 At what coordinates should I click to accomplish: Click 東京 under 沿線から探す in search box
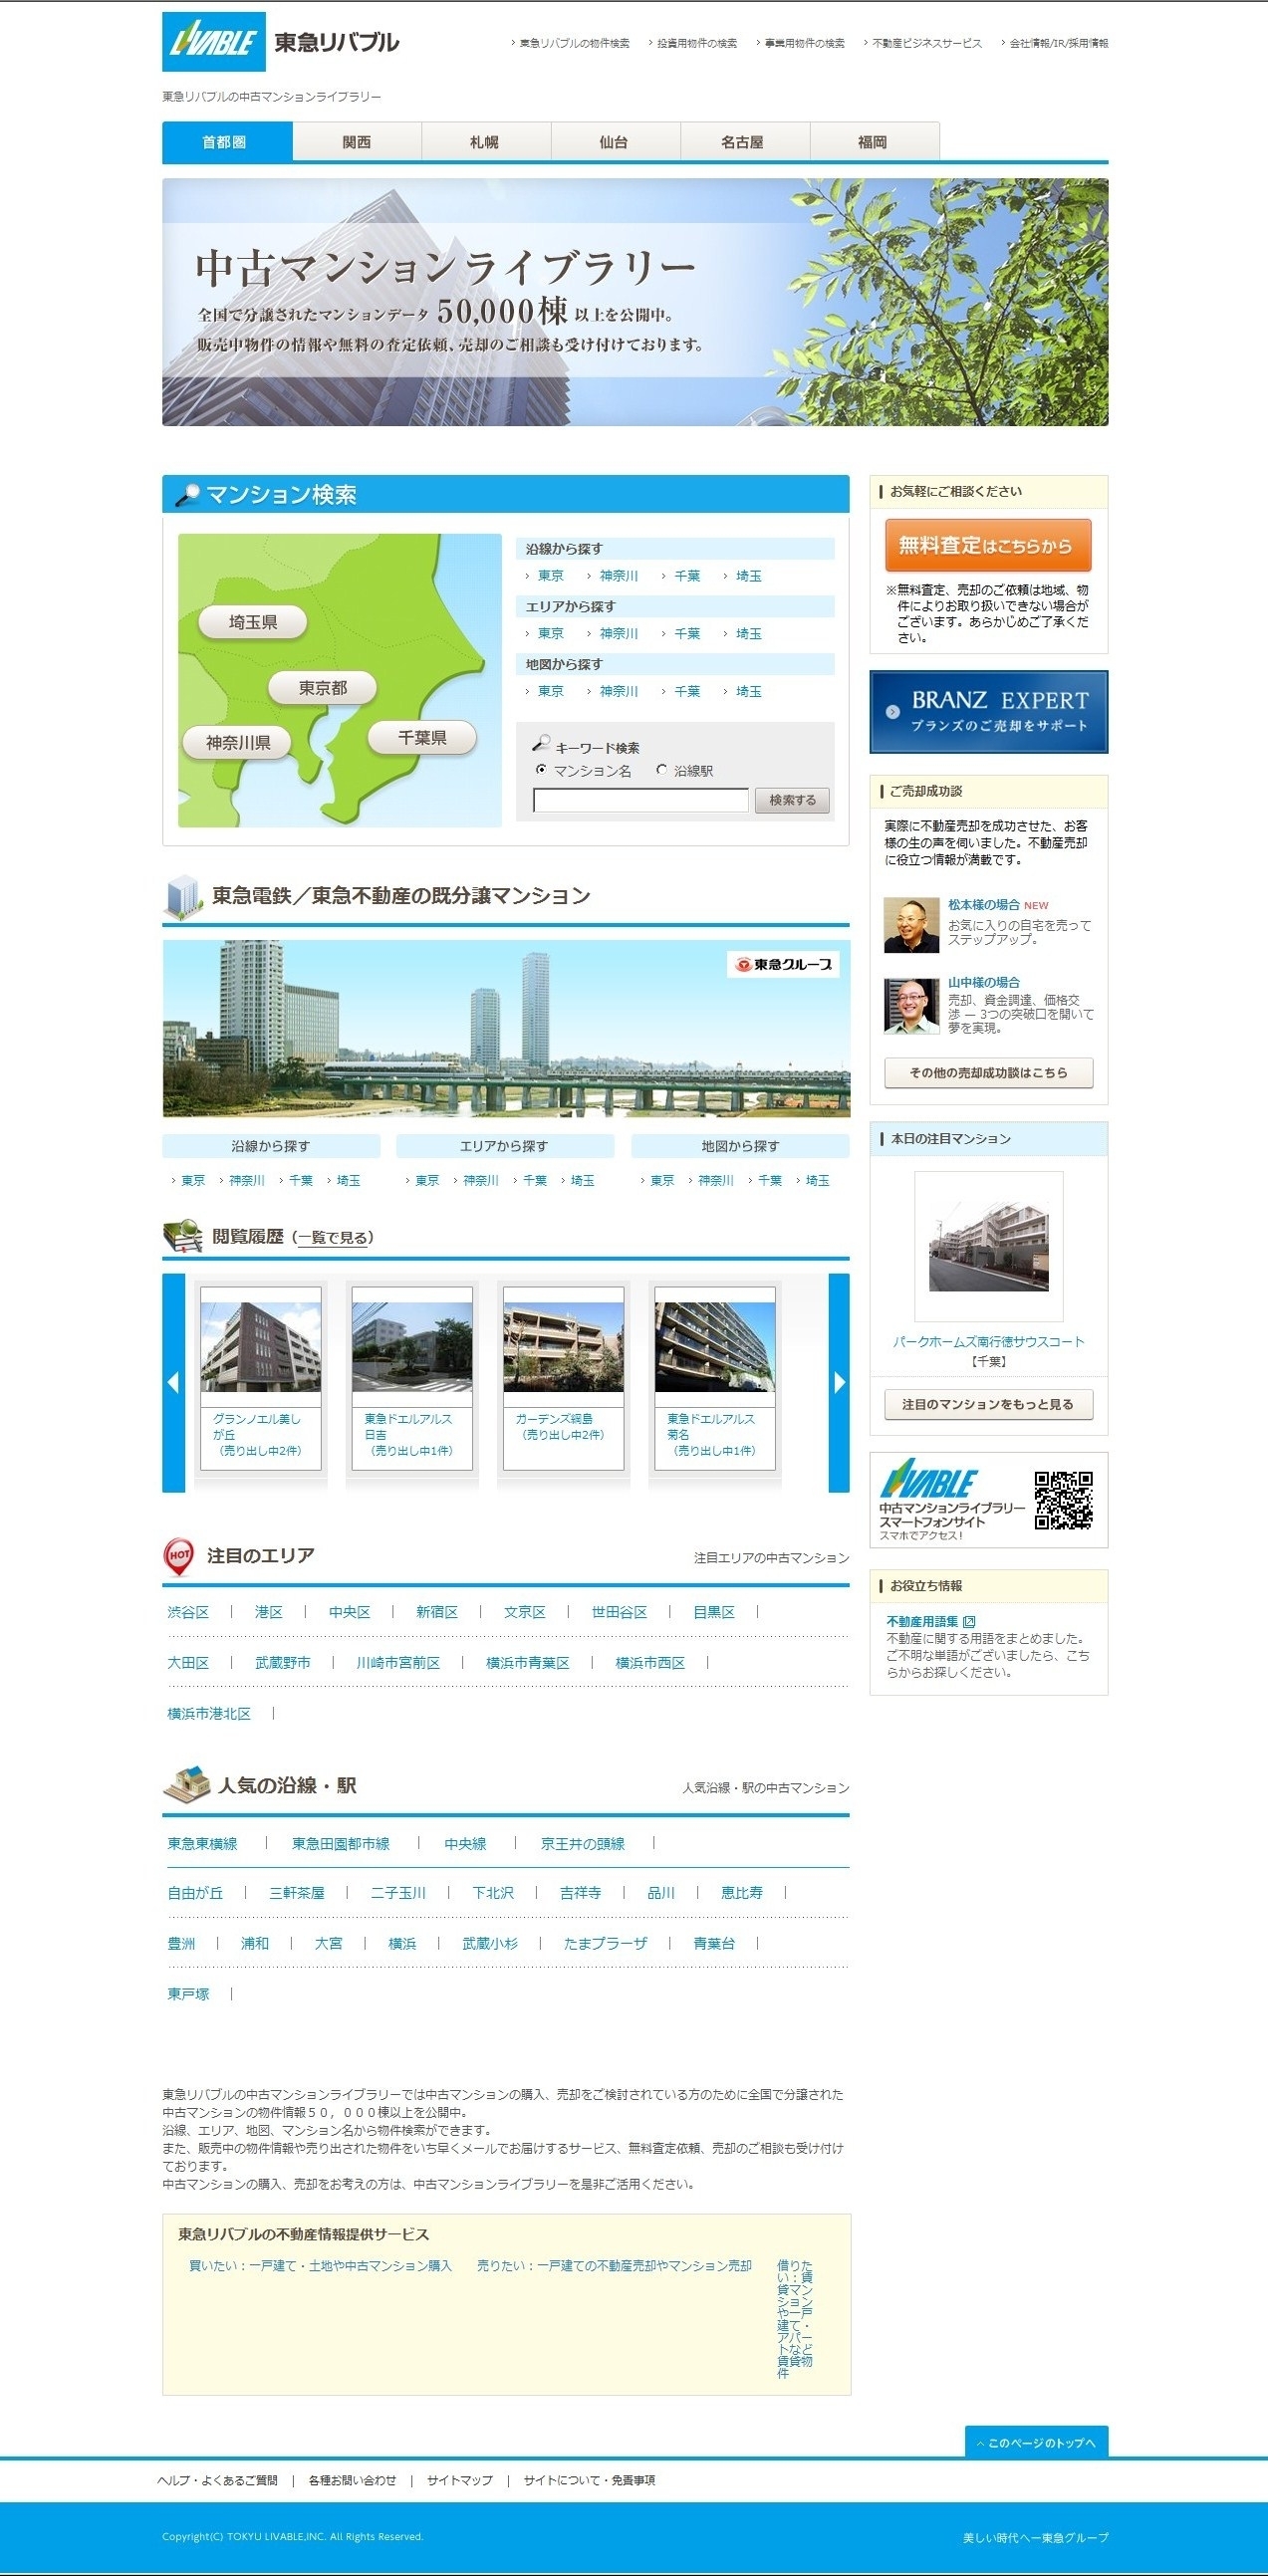pyautogui.click(x=550, y=576)
